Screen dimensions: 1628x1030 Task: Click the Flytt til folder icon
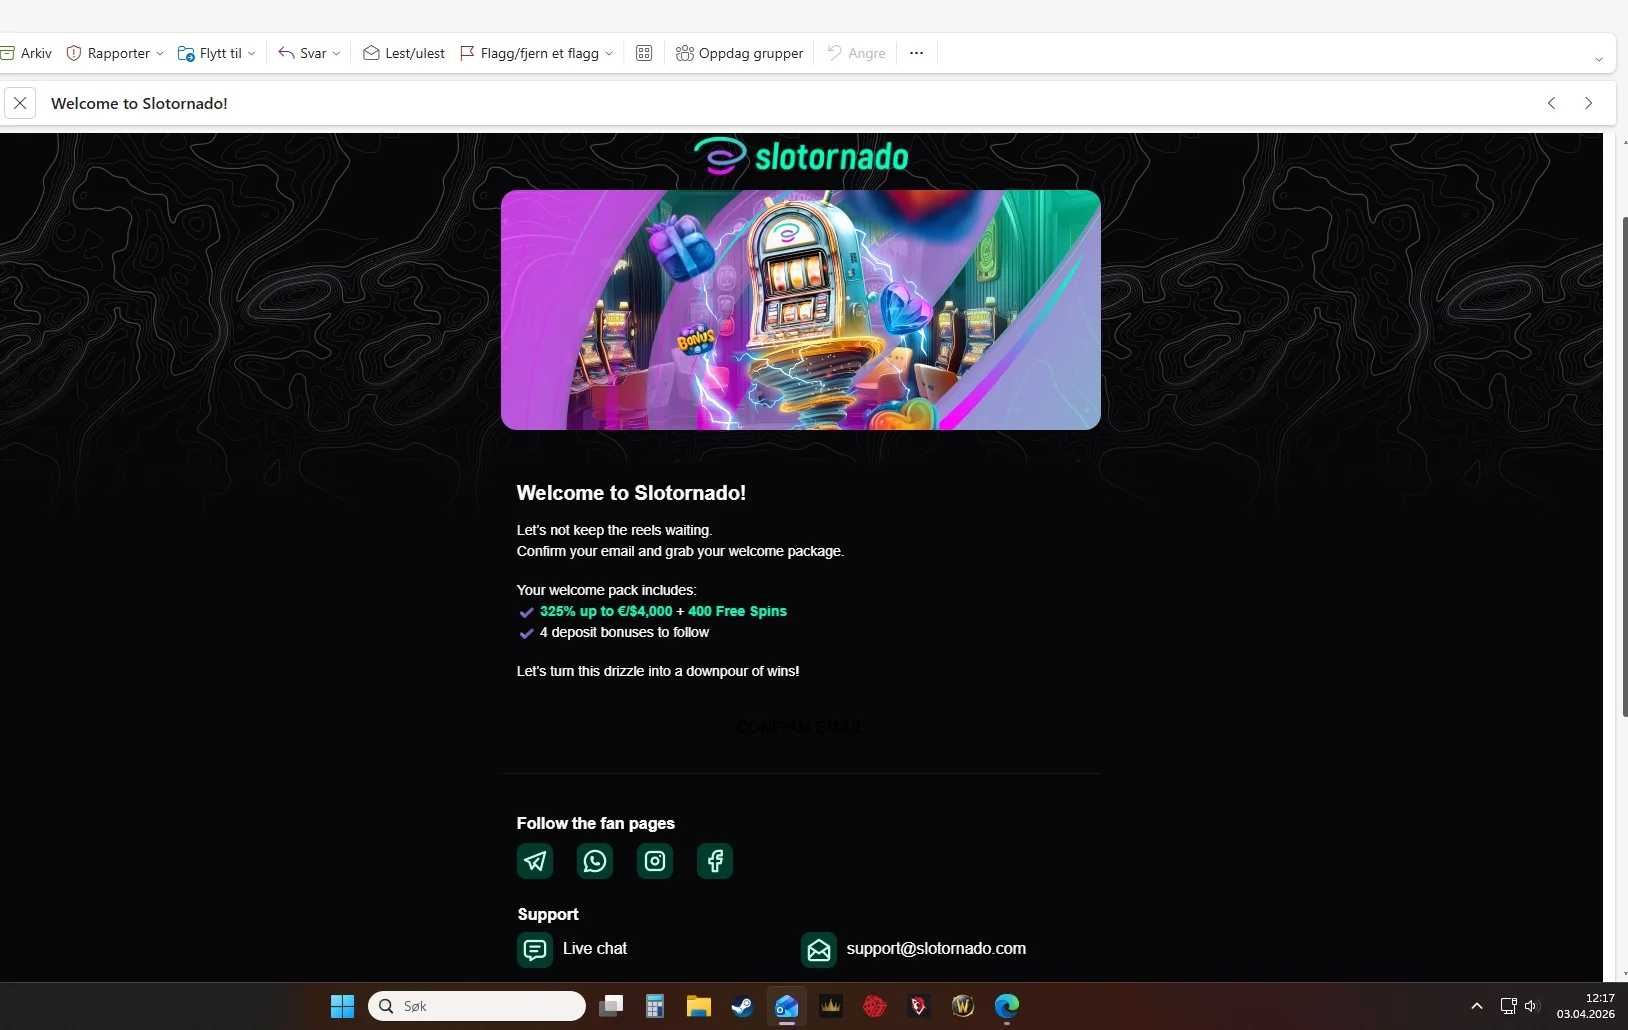click(x=186, y=53)
